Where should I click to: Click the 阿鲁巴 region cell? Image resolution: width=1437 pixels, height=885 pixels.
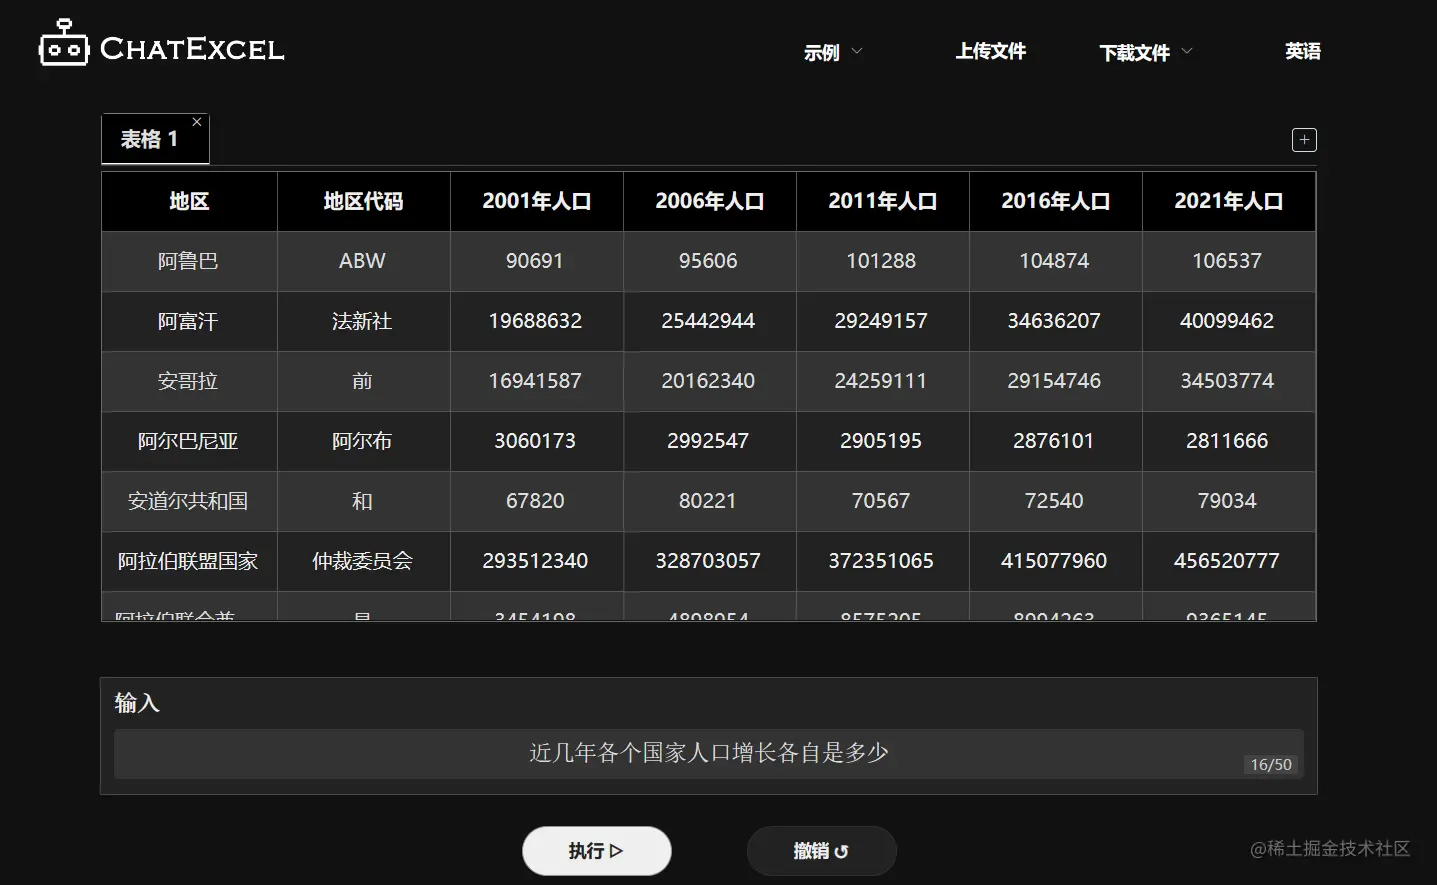(x=189, y=261)
